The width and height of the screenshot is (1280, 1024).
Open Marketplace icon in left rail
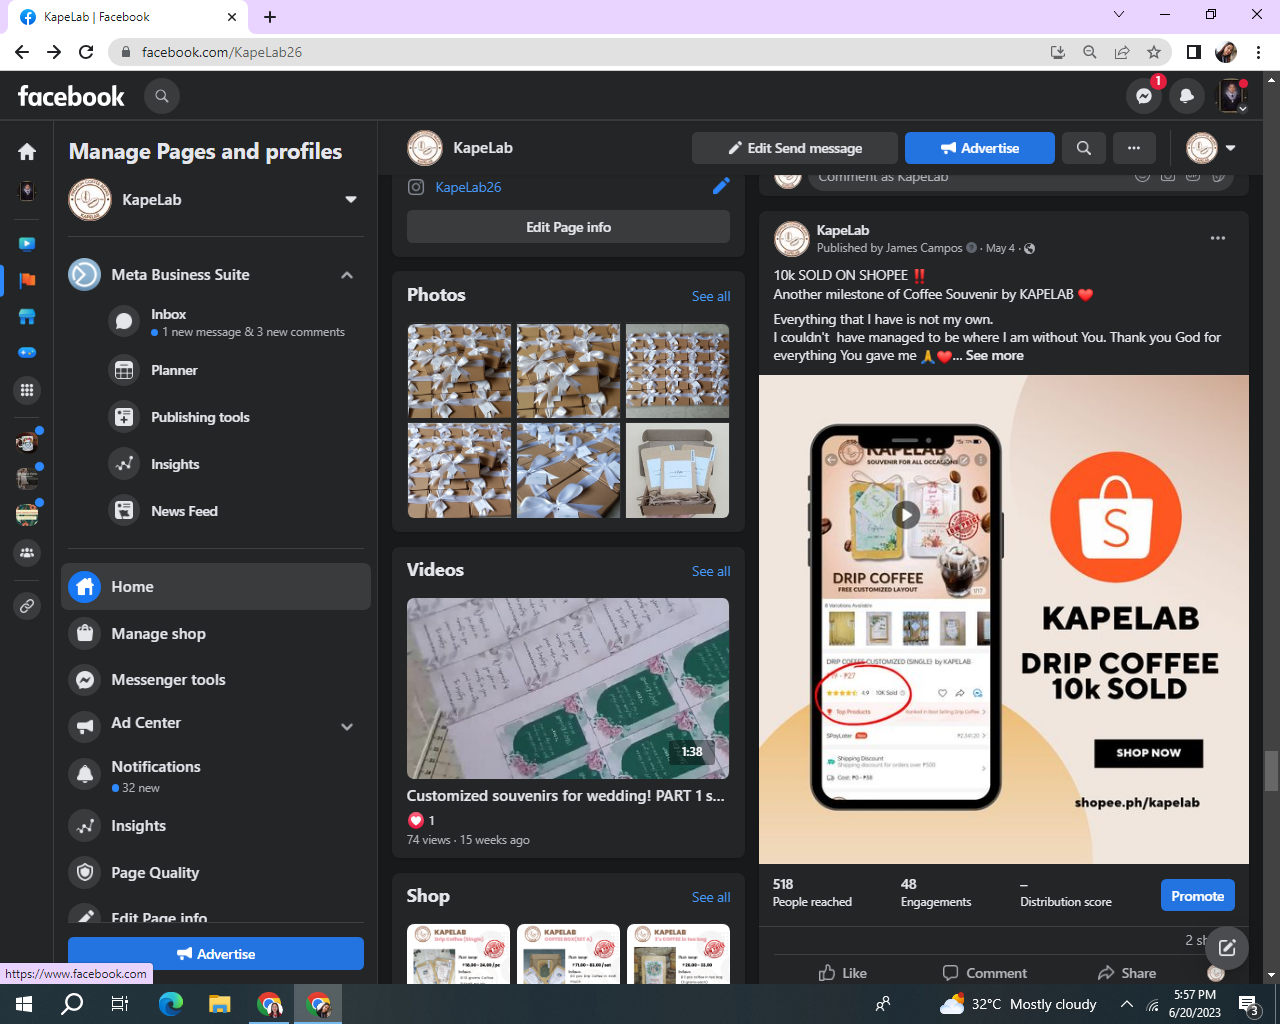click(x=27, y=317)
